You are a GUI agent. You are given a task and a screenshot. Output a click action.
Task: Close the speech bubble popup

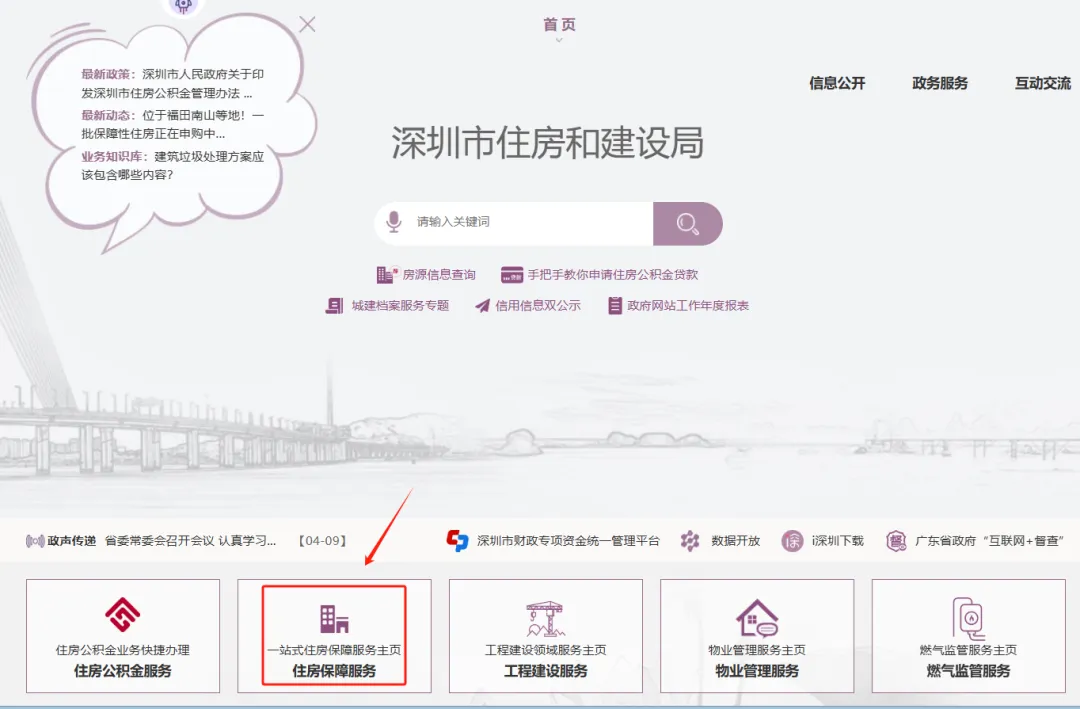click(x=307, y=24)
